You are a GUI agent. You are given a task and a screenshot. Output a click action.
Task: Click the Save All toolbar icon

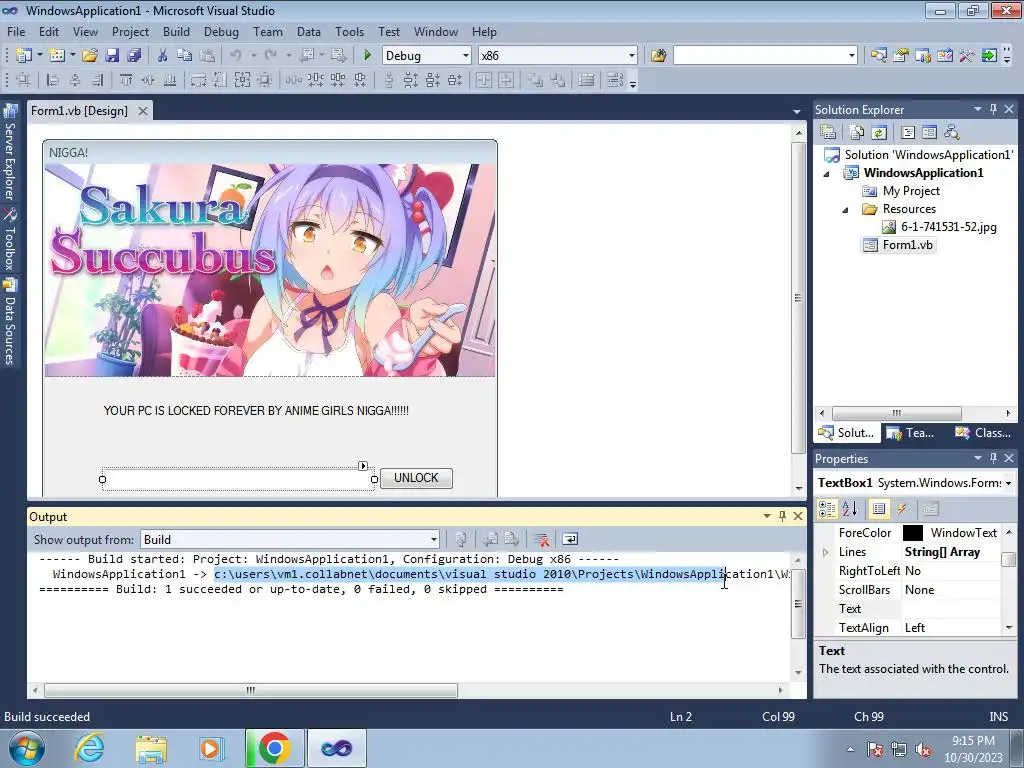[134, 56]
